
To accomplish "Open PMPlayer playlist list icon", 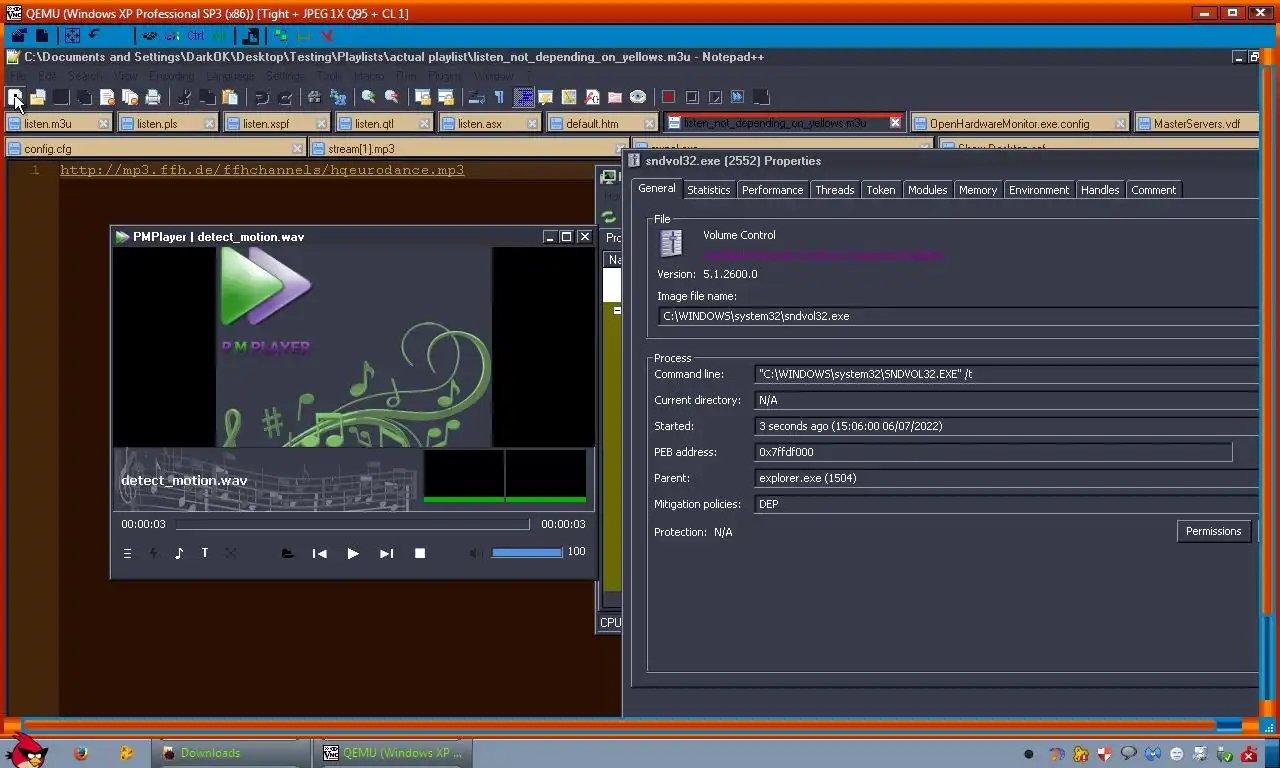I will (x=127, y=553).
